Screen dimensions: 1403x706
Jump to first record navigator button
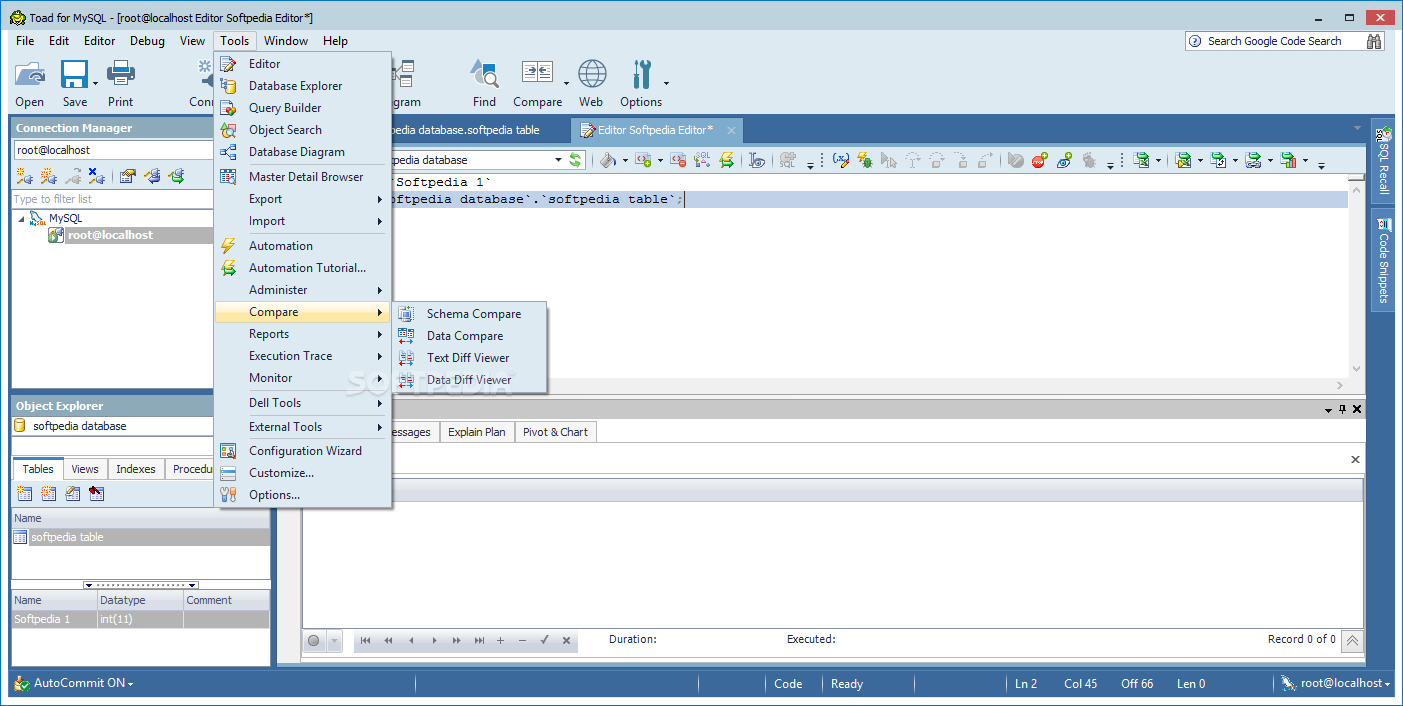(365, 641)
